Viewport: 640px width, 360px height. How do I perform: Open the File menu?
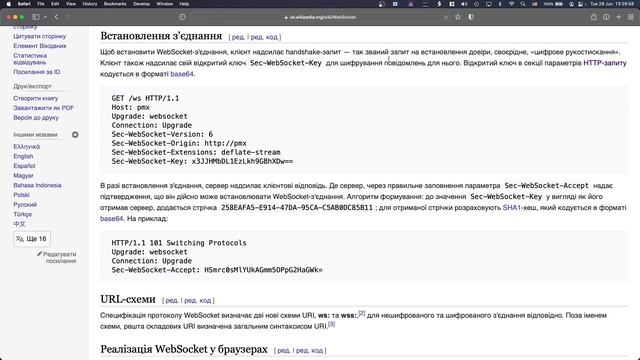point(41,4)
